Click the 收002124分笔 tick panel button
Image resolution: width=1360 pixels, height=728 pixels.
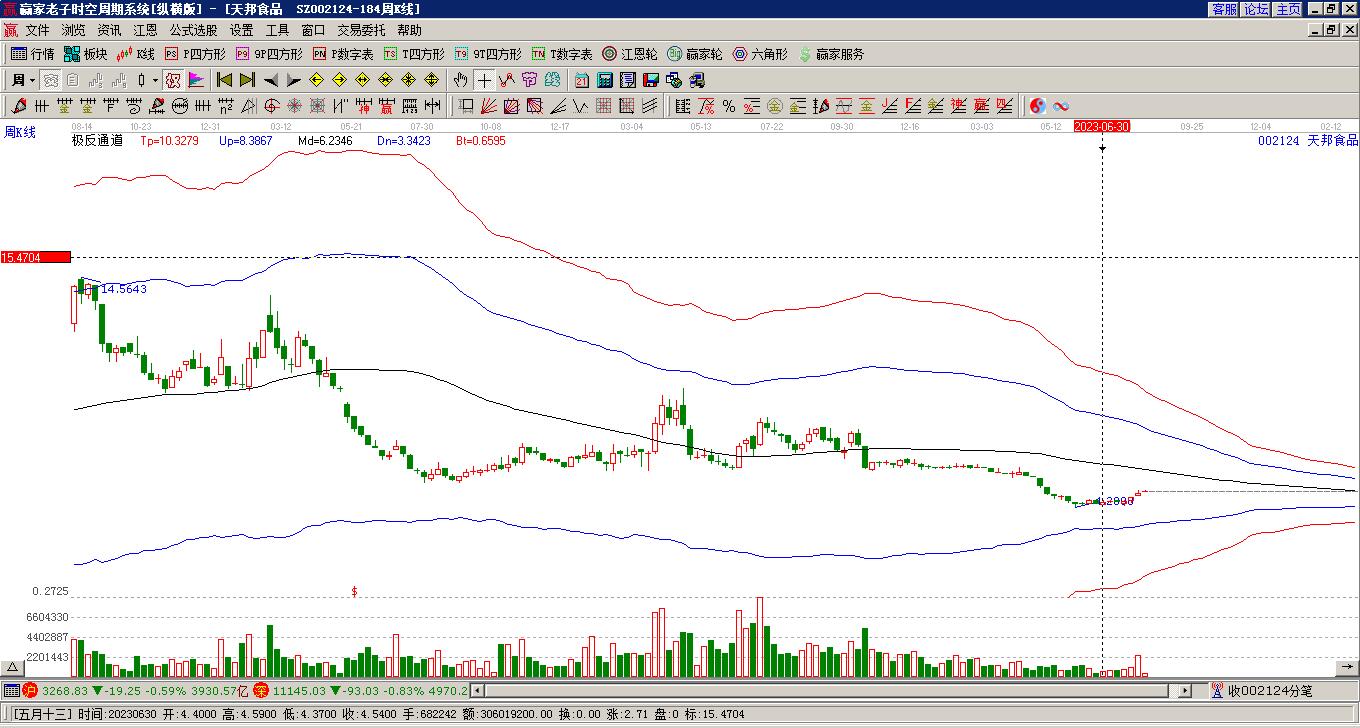1261,690
